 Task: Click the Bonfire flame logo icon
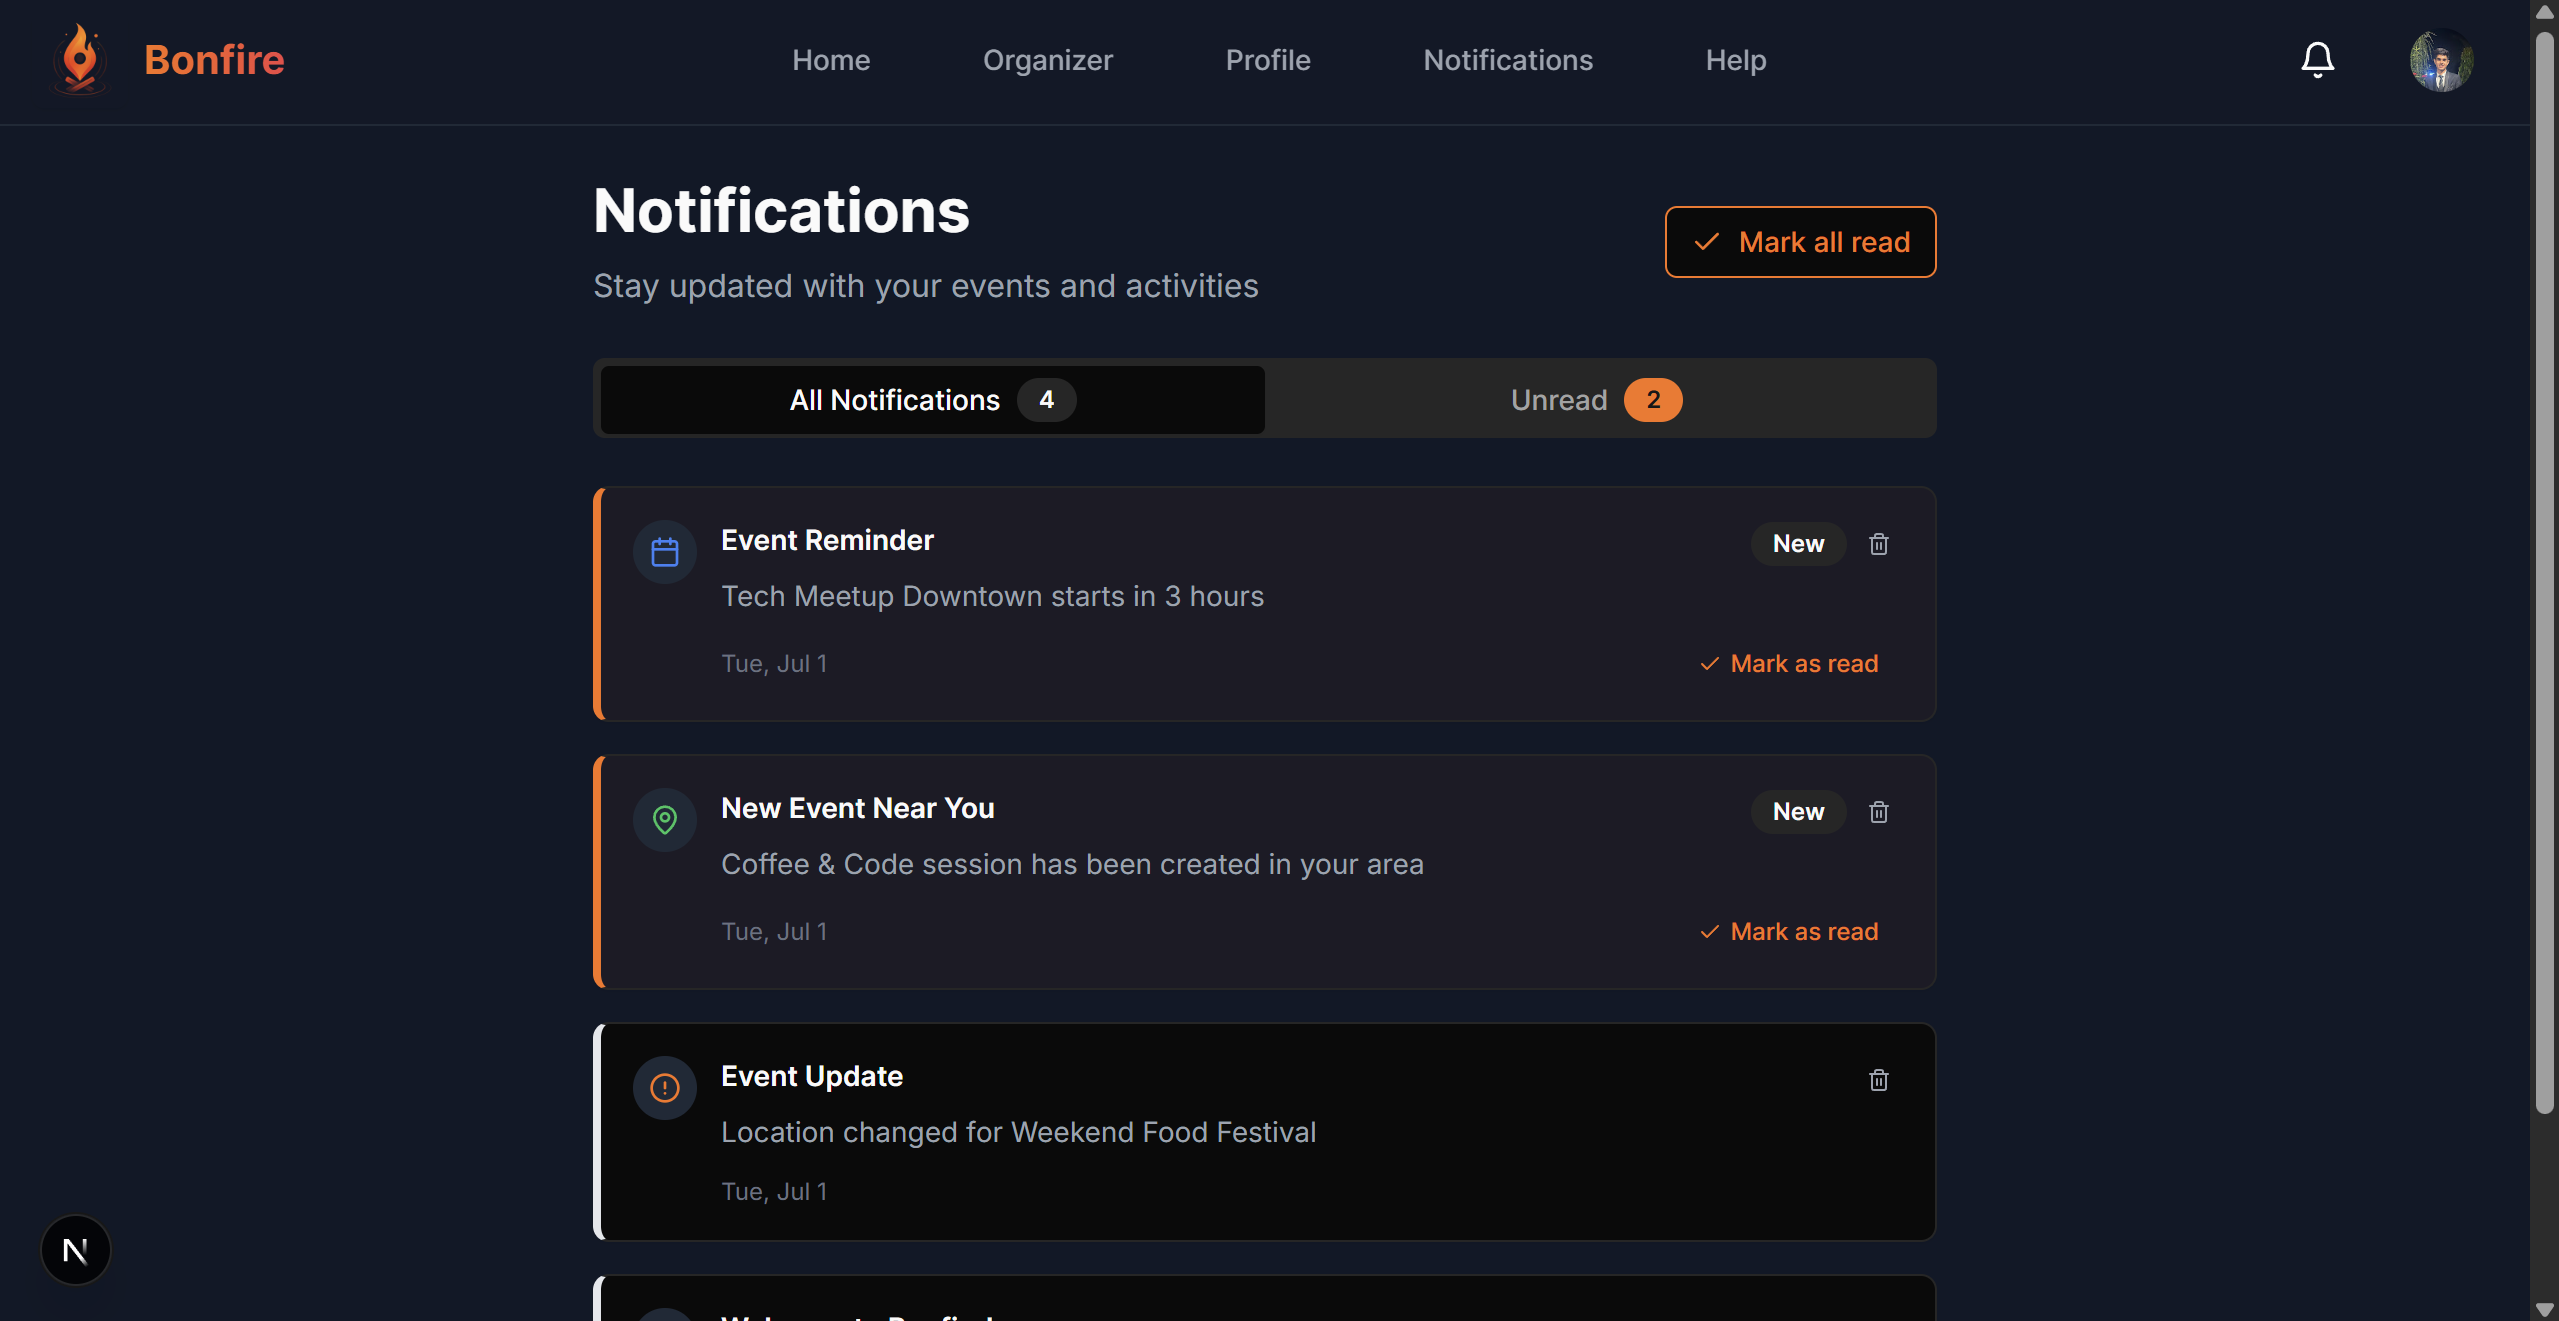pyautogui.click(x=80, y=60)
